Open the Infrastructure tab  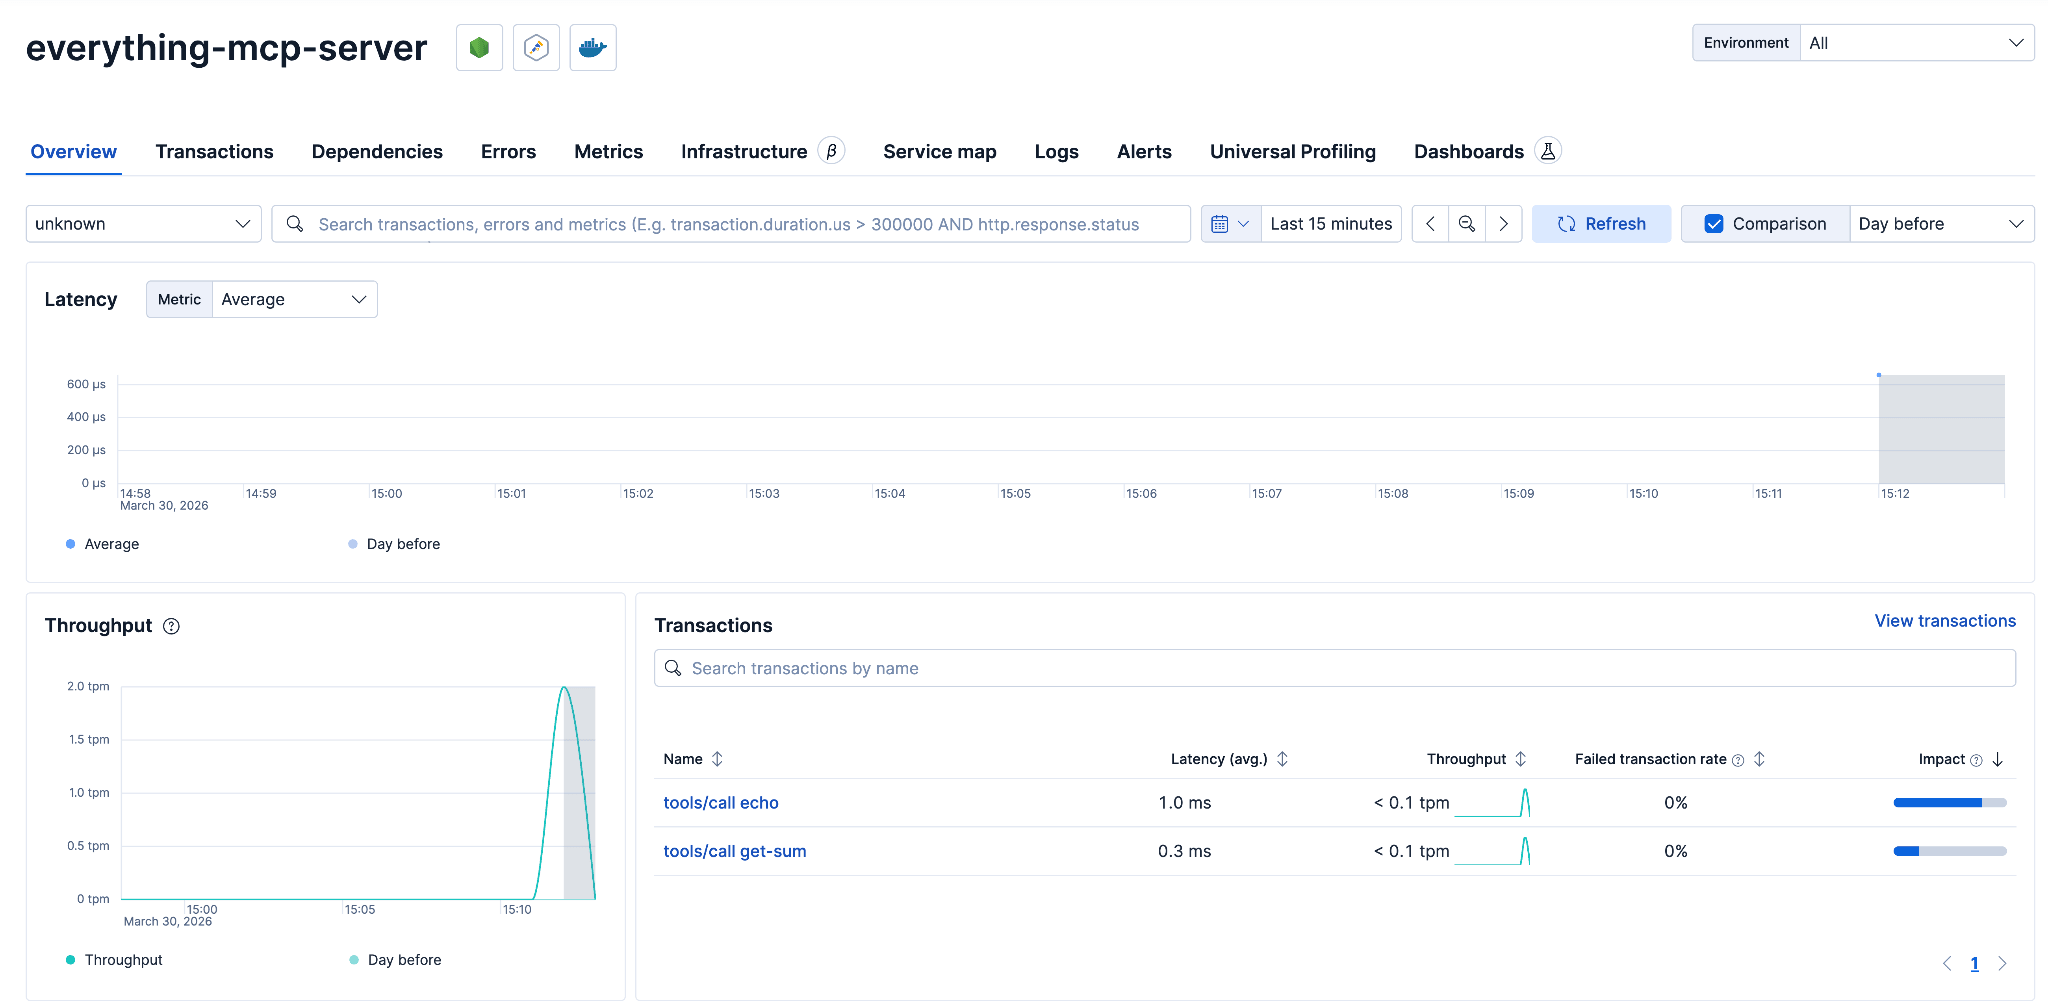[x=744, y=152]
